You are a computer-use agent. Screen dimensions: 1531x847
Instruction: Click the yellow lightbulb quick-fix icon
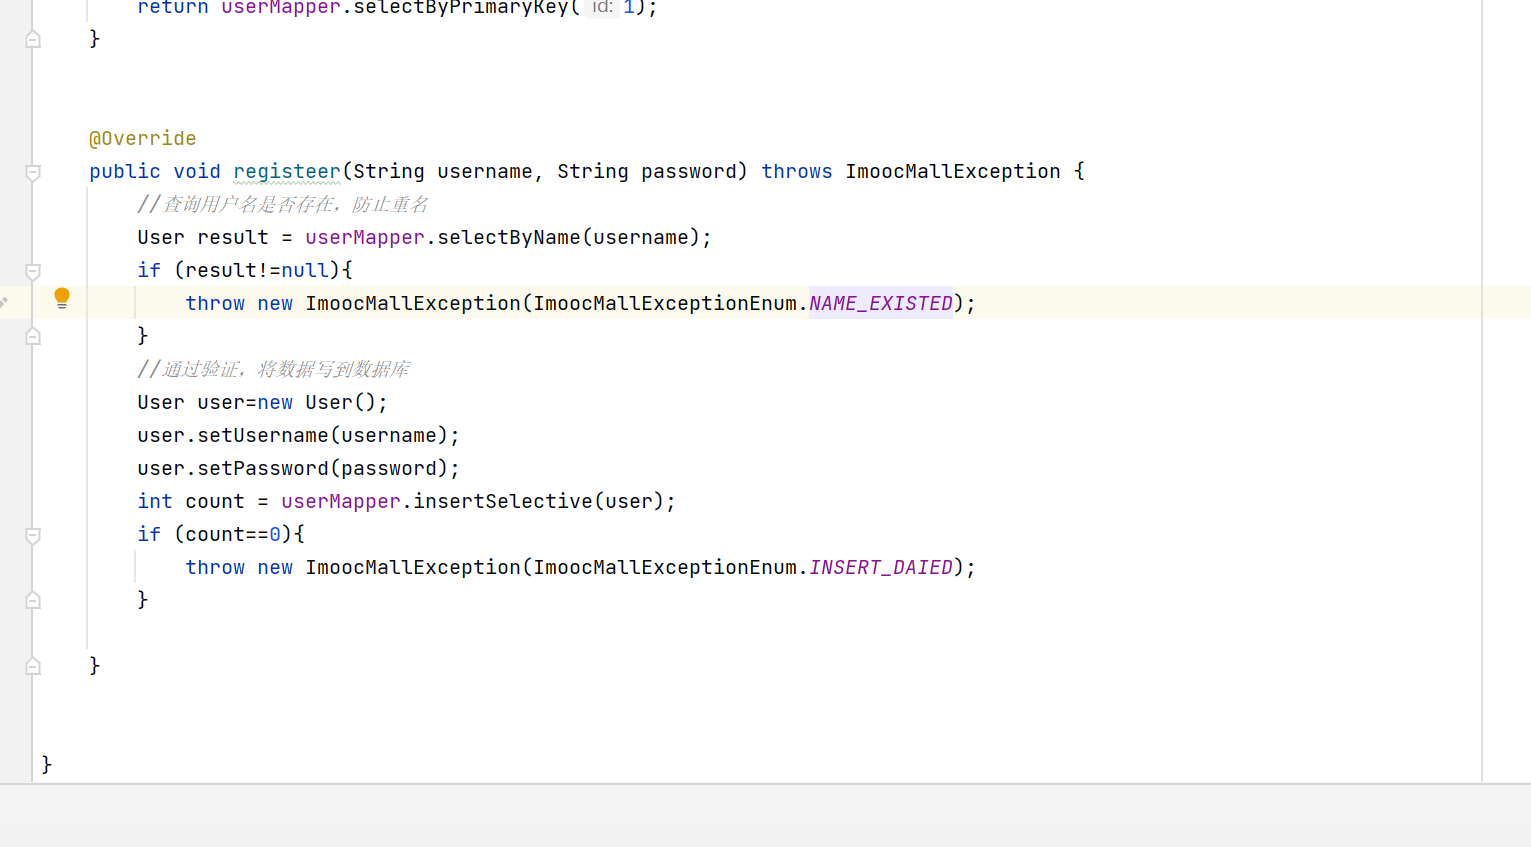62,298
